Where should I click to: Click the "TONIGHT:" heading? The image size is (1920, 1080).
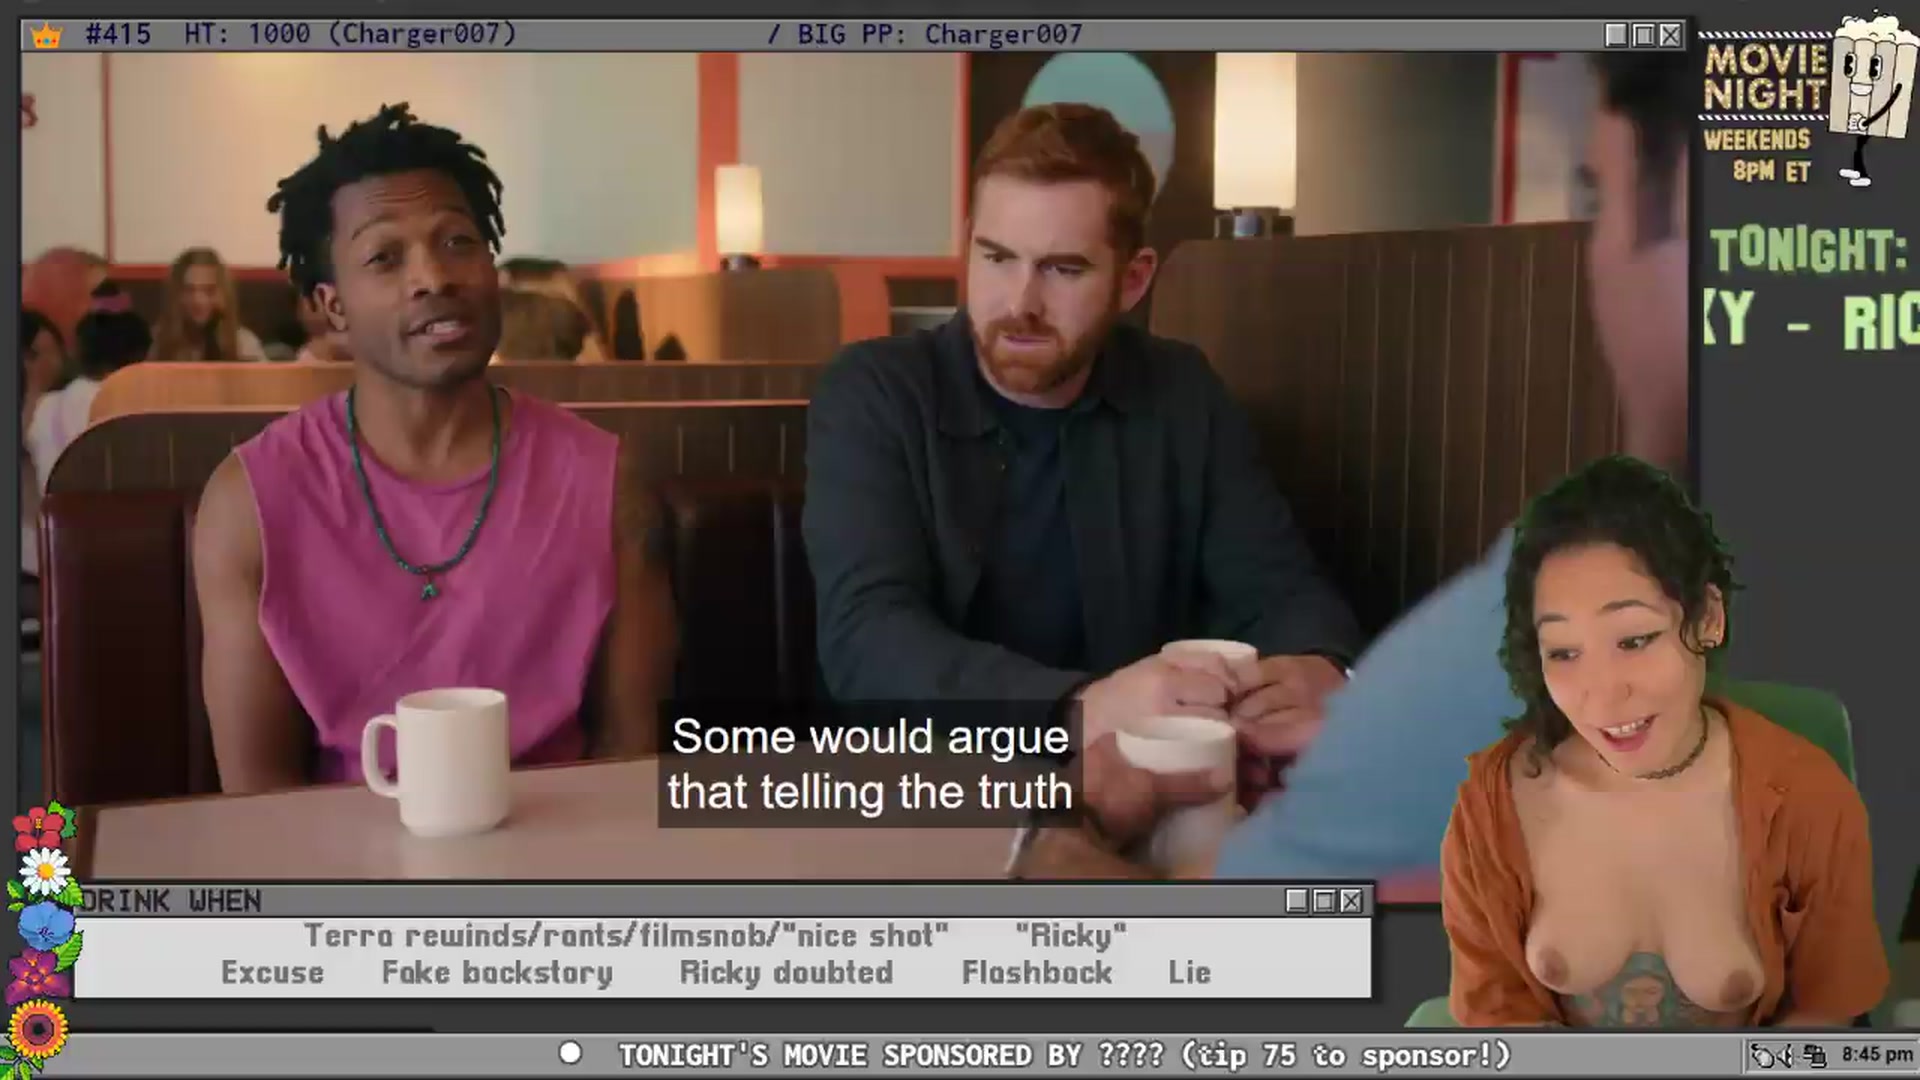[1809, 250]
